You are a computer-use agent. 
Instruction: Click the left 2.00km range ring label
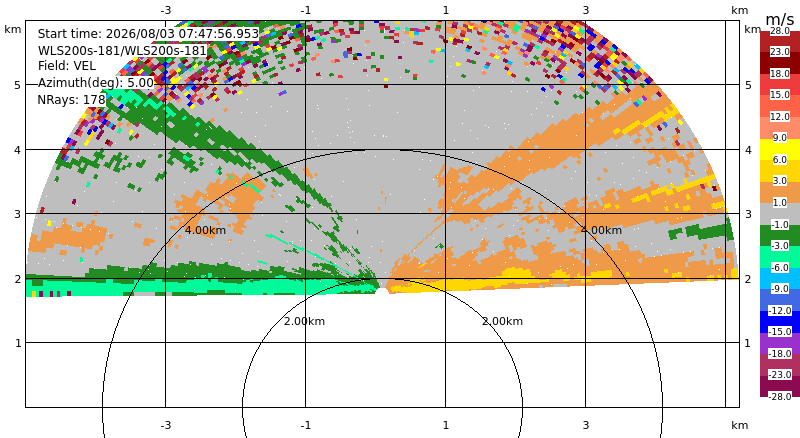pos(305,321)
